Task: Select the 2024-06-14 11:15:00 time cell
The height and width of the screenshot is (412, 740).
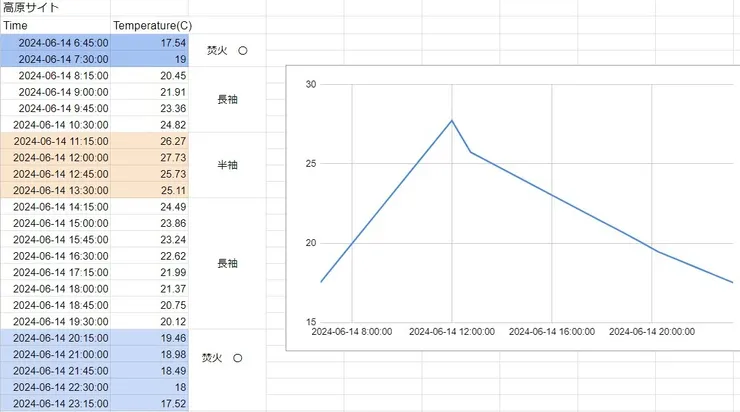Action: 55,141
